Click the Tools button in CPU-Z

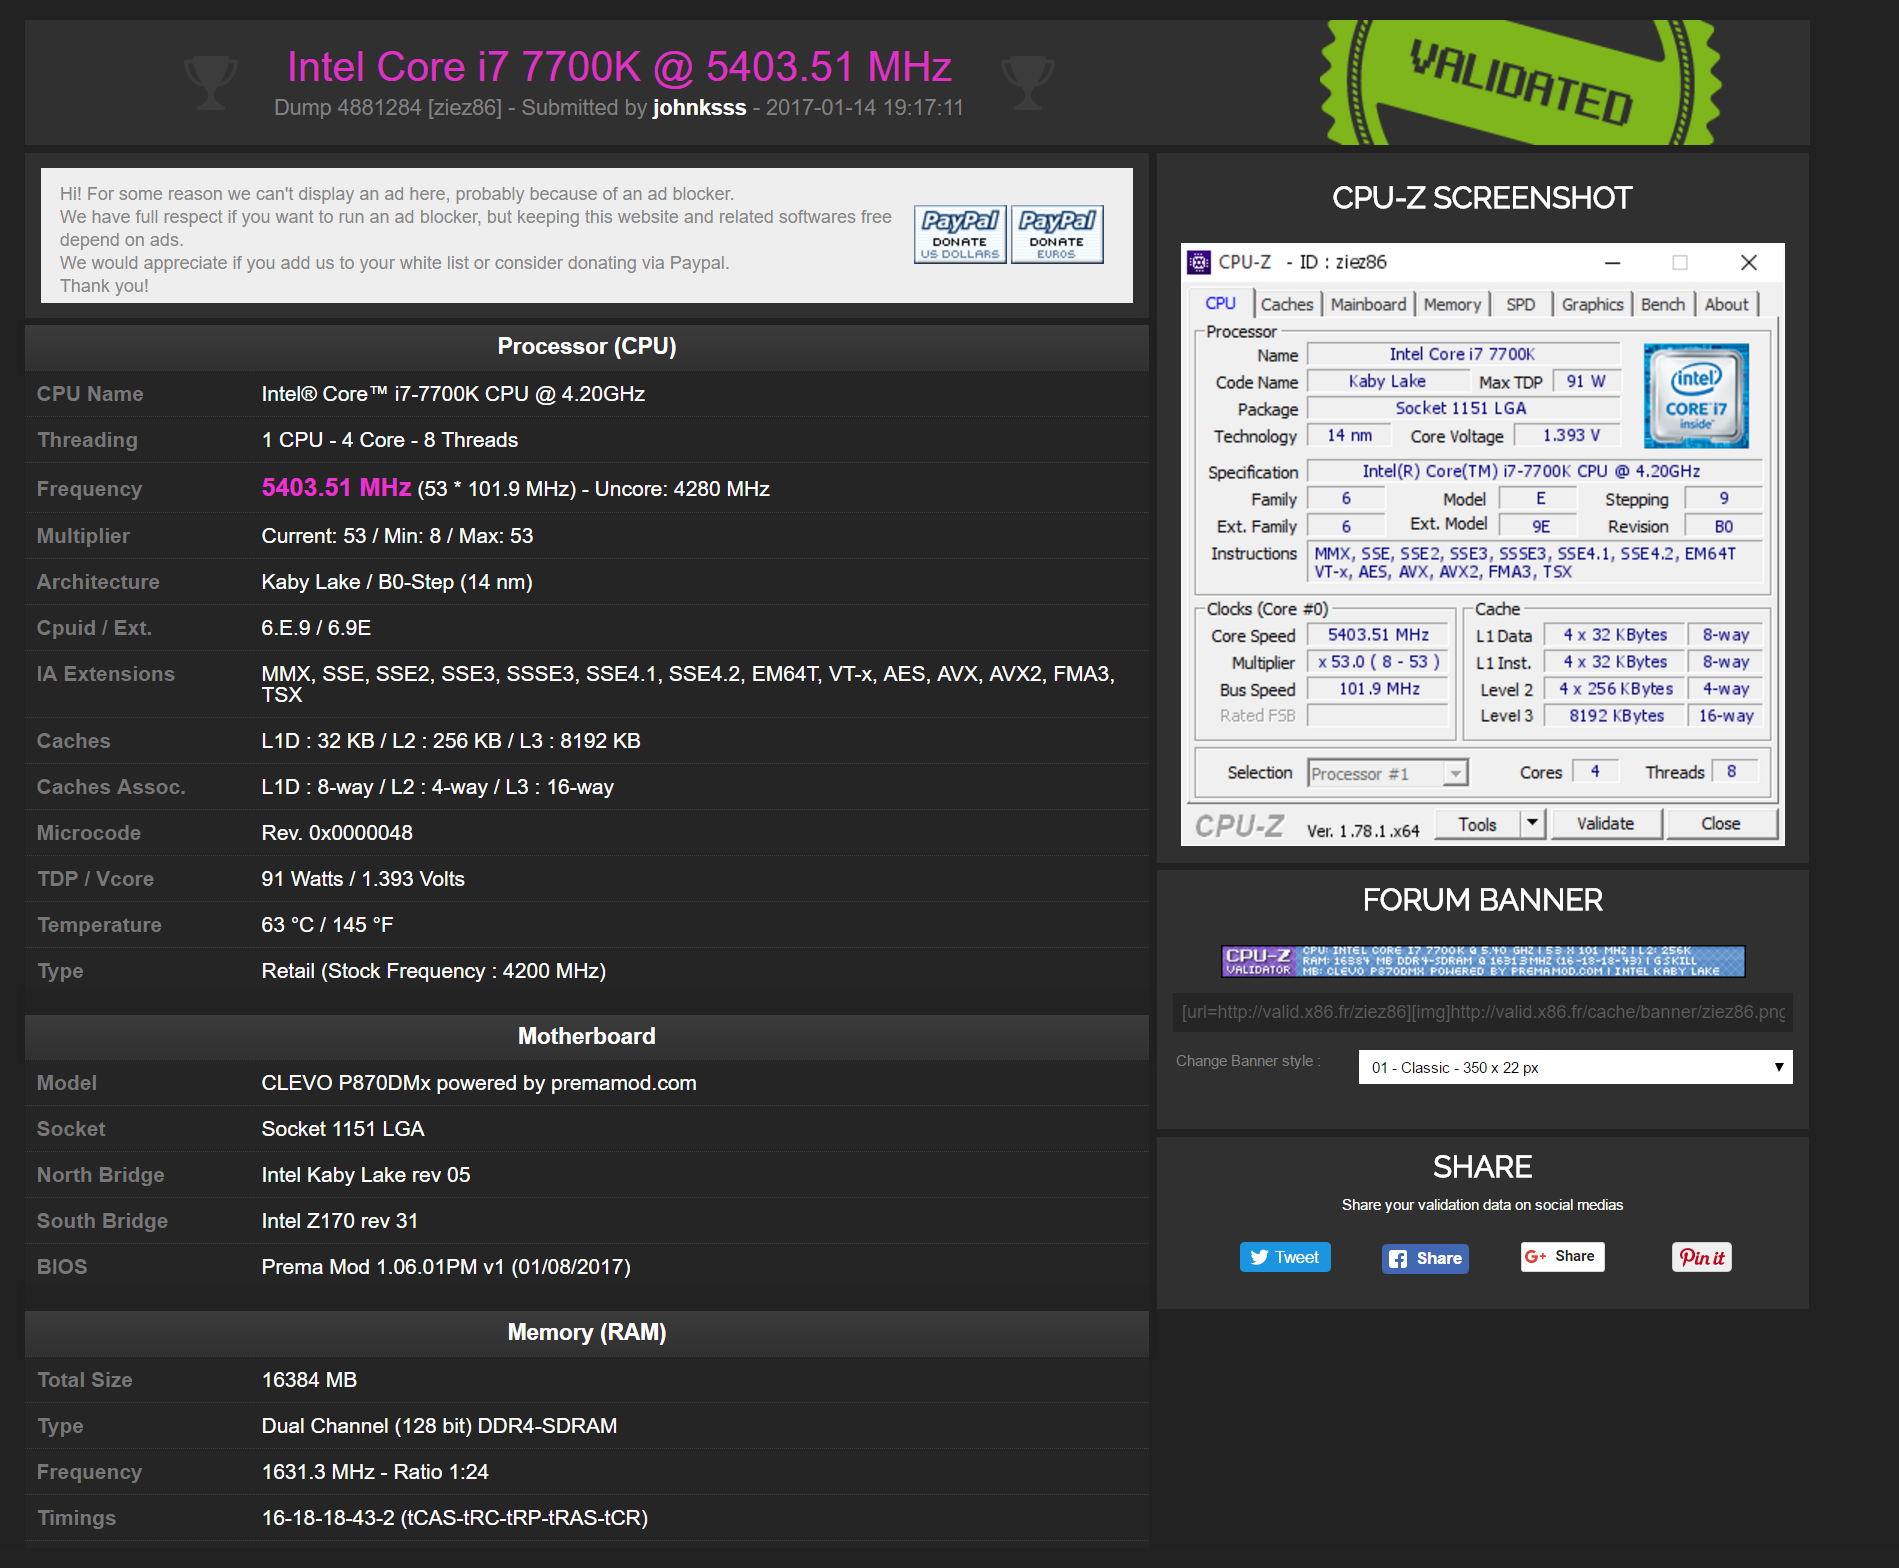pos(1477,823)
